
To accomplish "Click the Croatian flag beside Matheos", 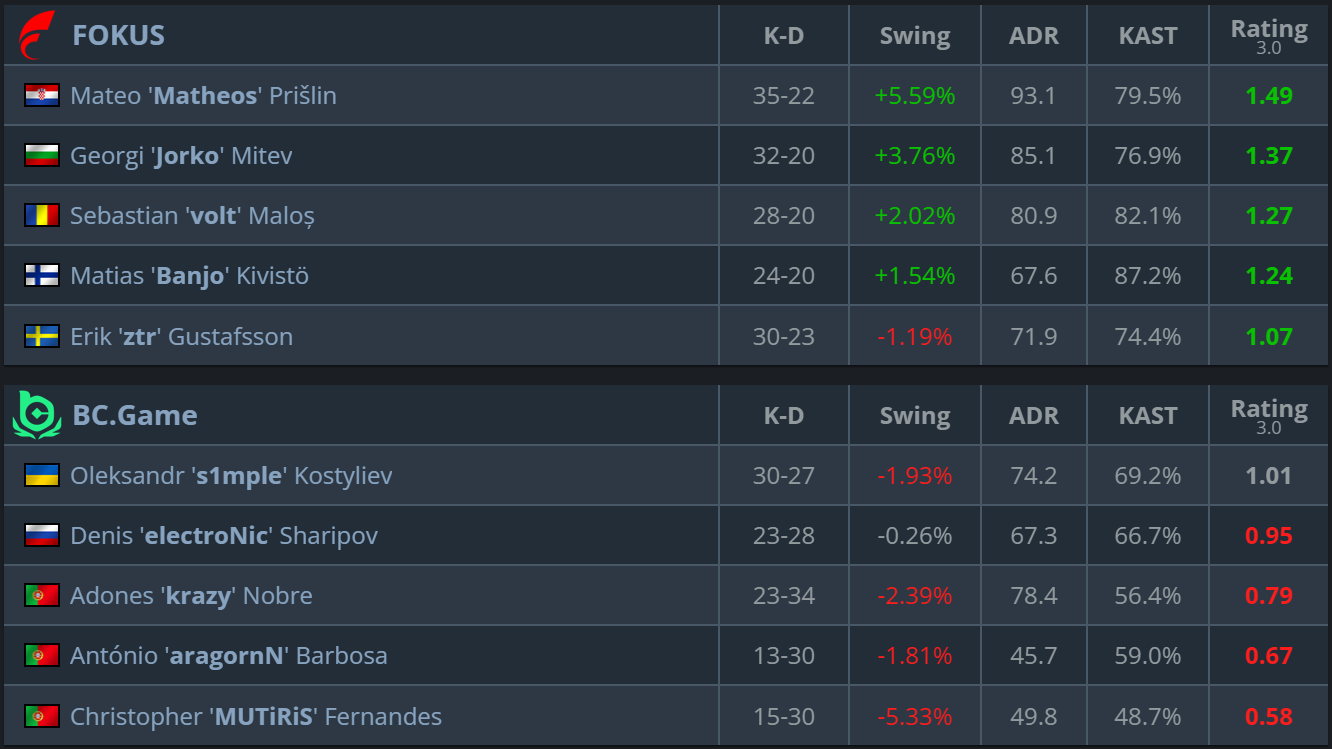I will (x=42, y=95).
